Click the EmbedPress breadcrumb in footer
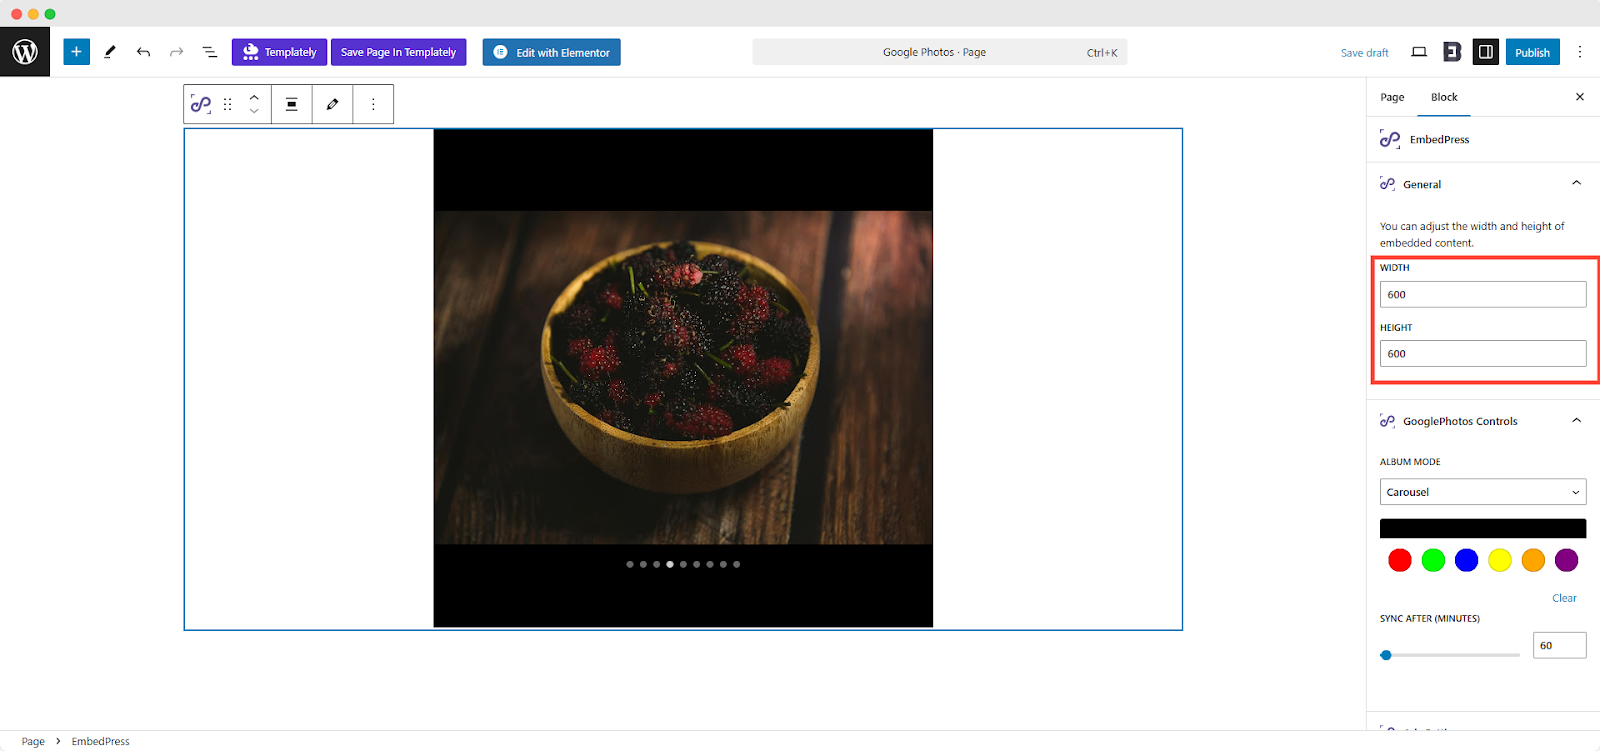Viewport: 1600px width, 751px height. coord(100,741)
